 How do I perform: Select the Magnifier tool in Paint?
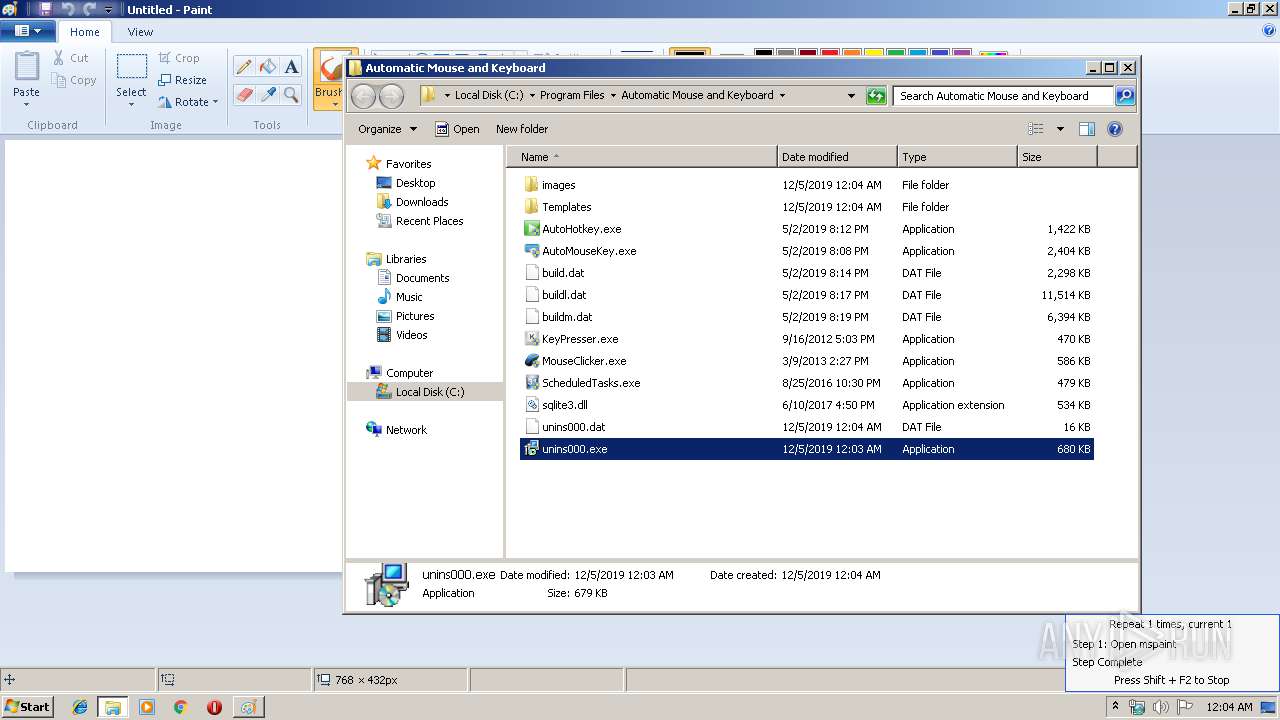291,95
